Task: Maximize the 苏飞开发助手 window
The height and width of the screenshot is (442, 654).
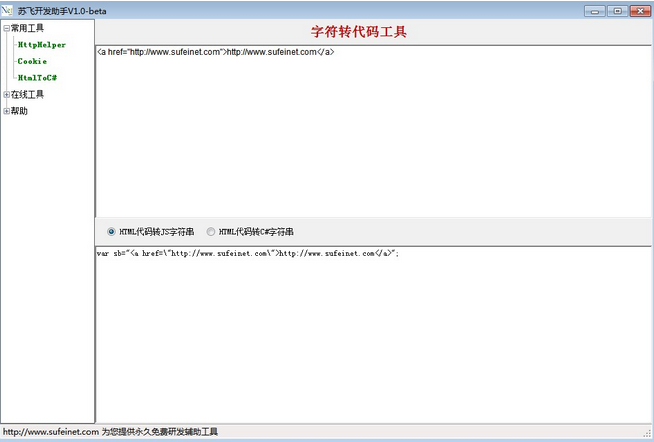Action: point(616,11)
